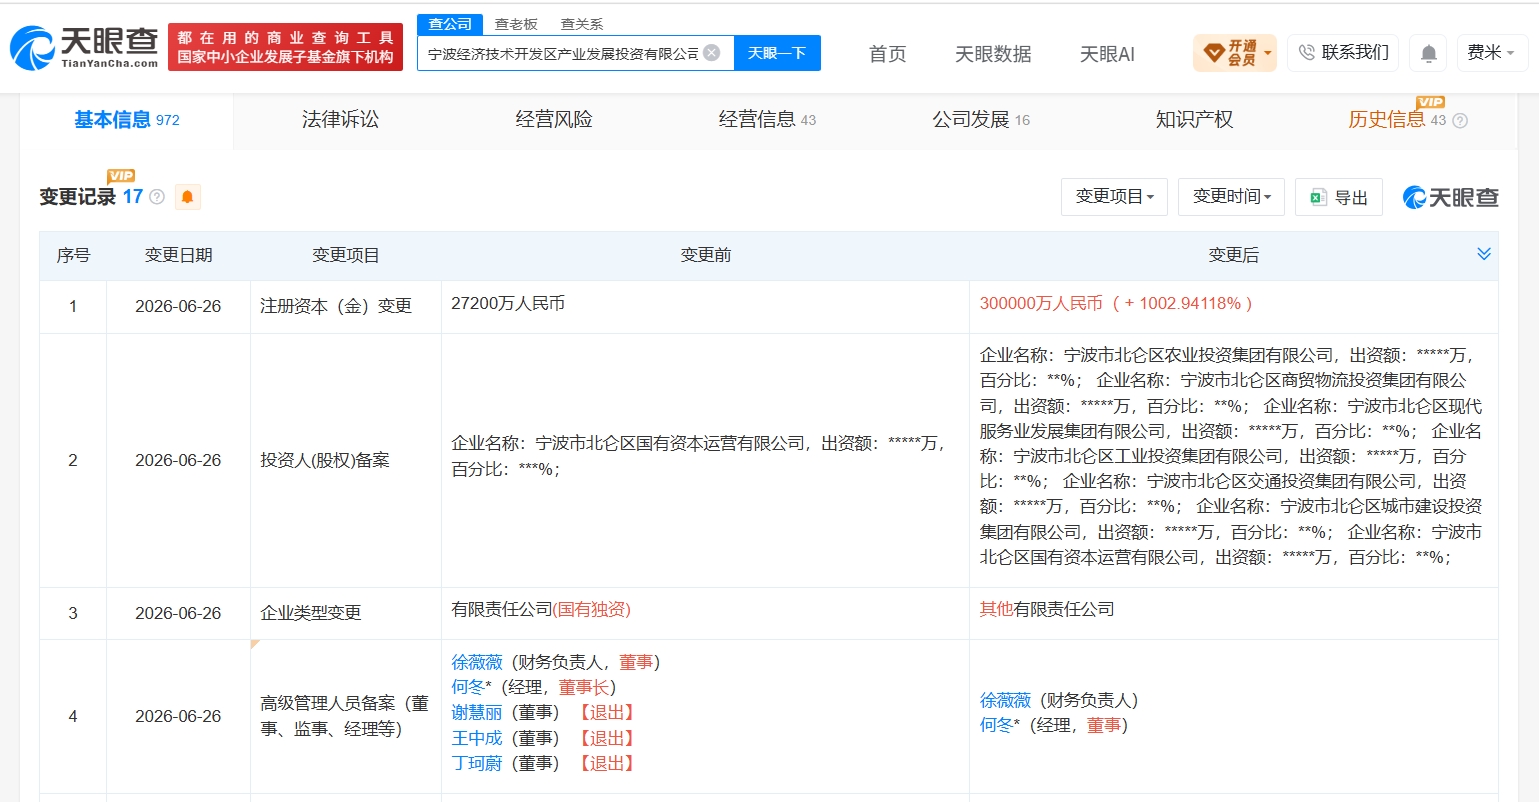The height and width of the screenshot is (802, 1539).
Task: Open the notifications bell icon
Action: coord(1429,53)
